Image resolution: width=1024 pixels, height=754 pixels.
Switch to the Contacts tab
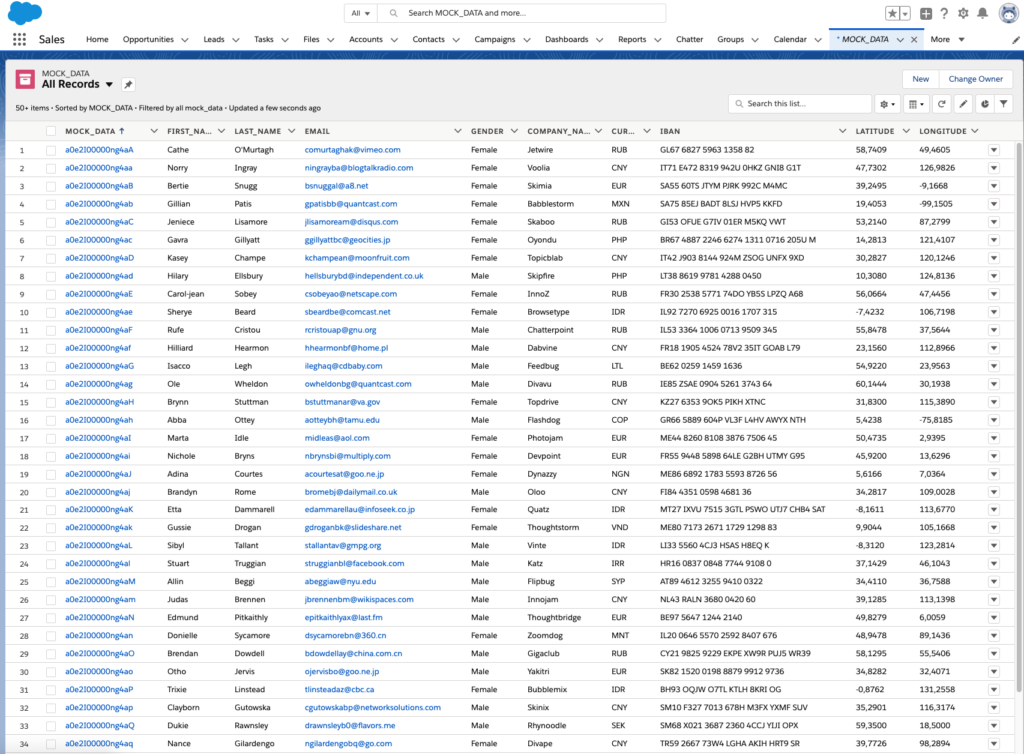tap(428, 40)
